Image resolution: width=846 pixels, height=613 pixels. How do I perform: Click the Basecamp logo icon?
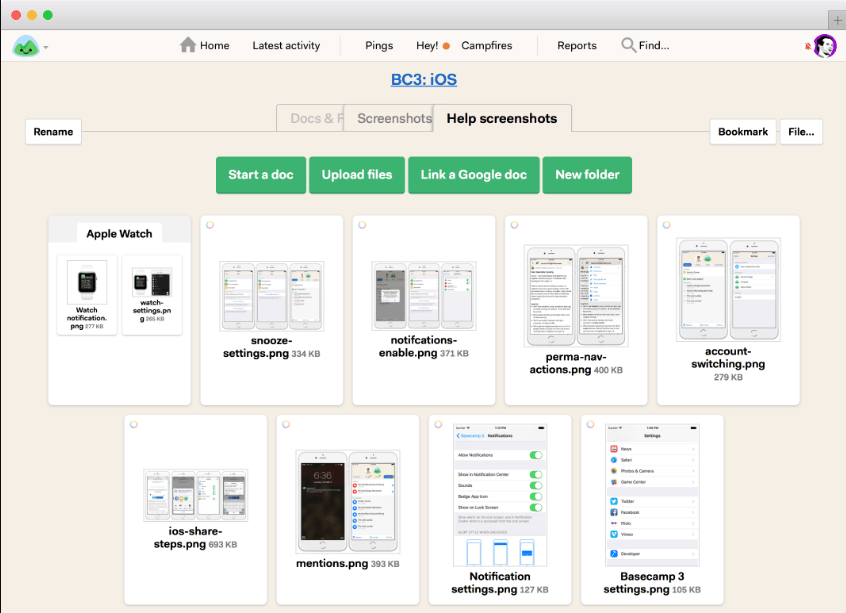(x=26, y=46)
